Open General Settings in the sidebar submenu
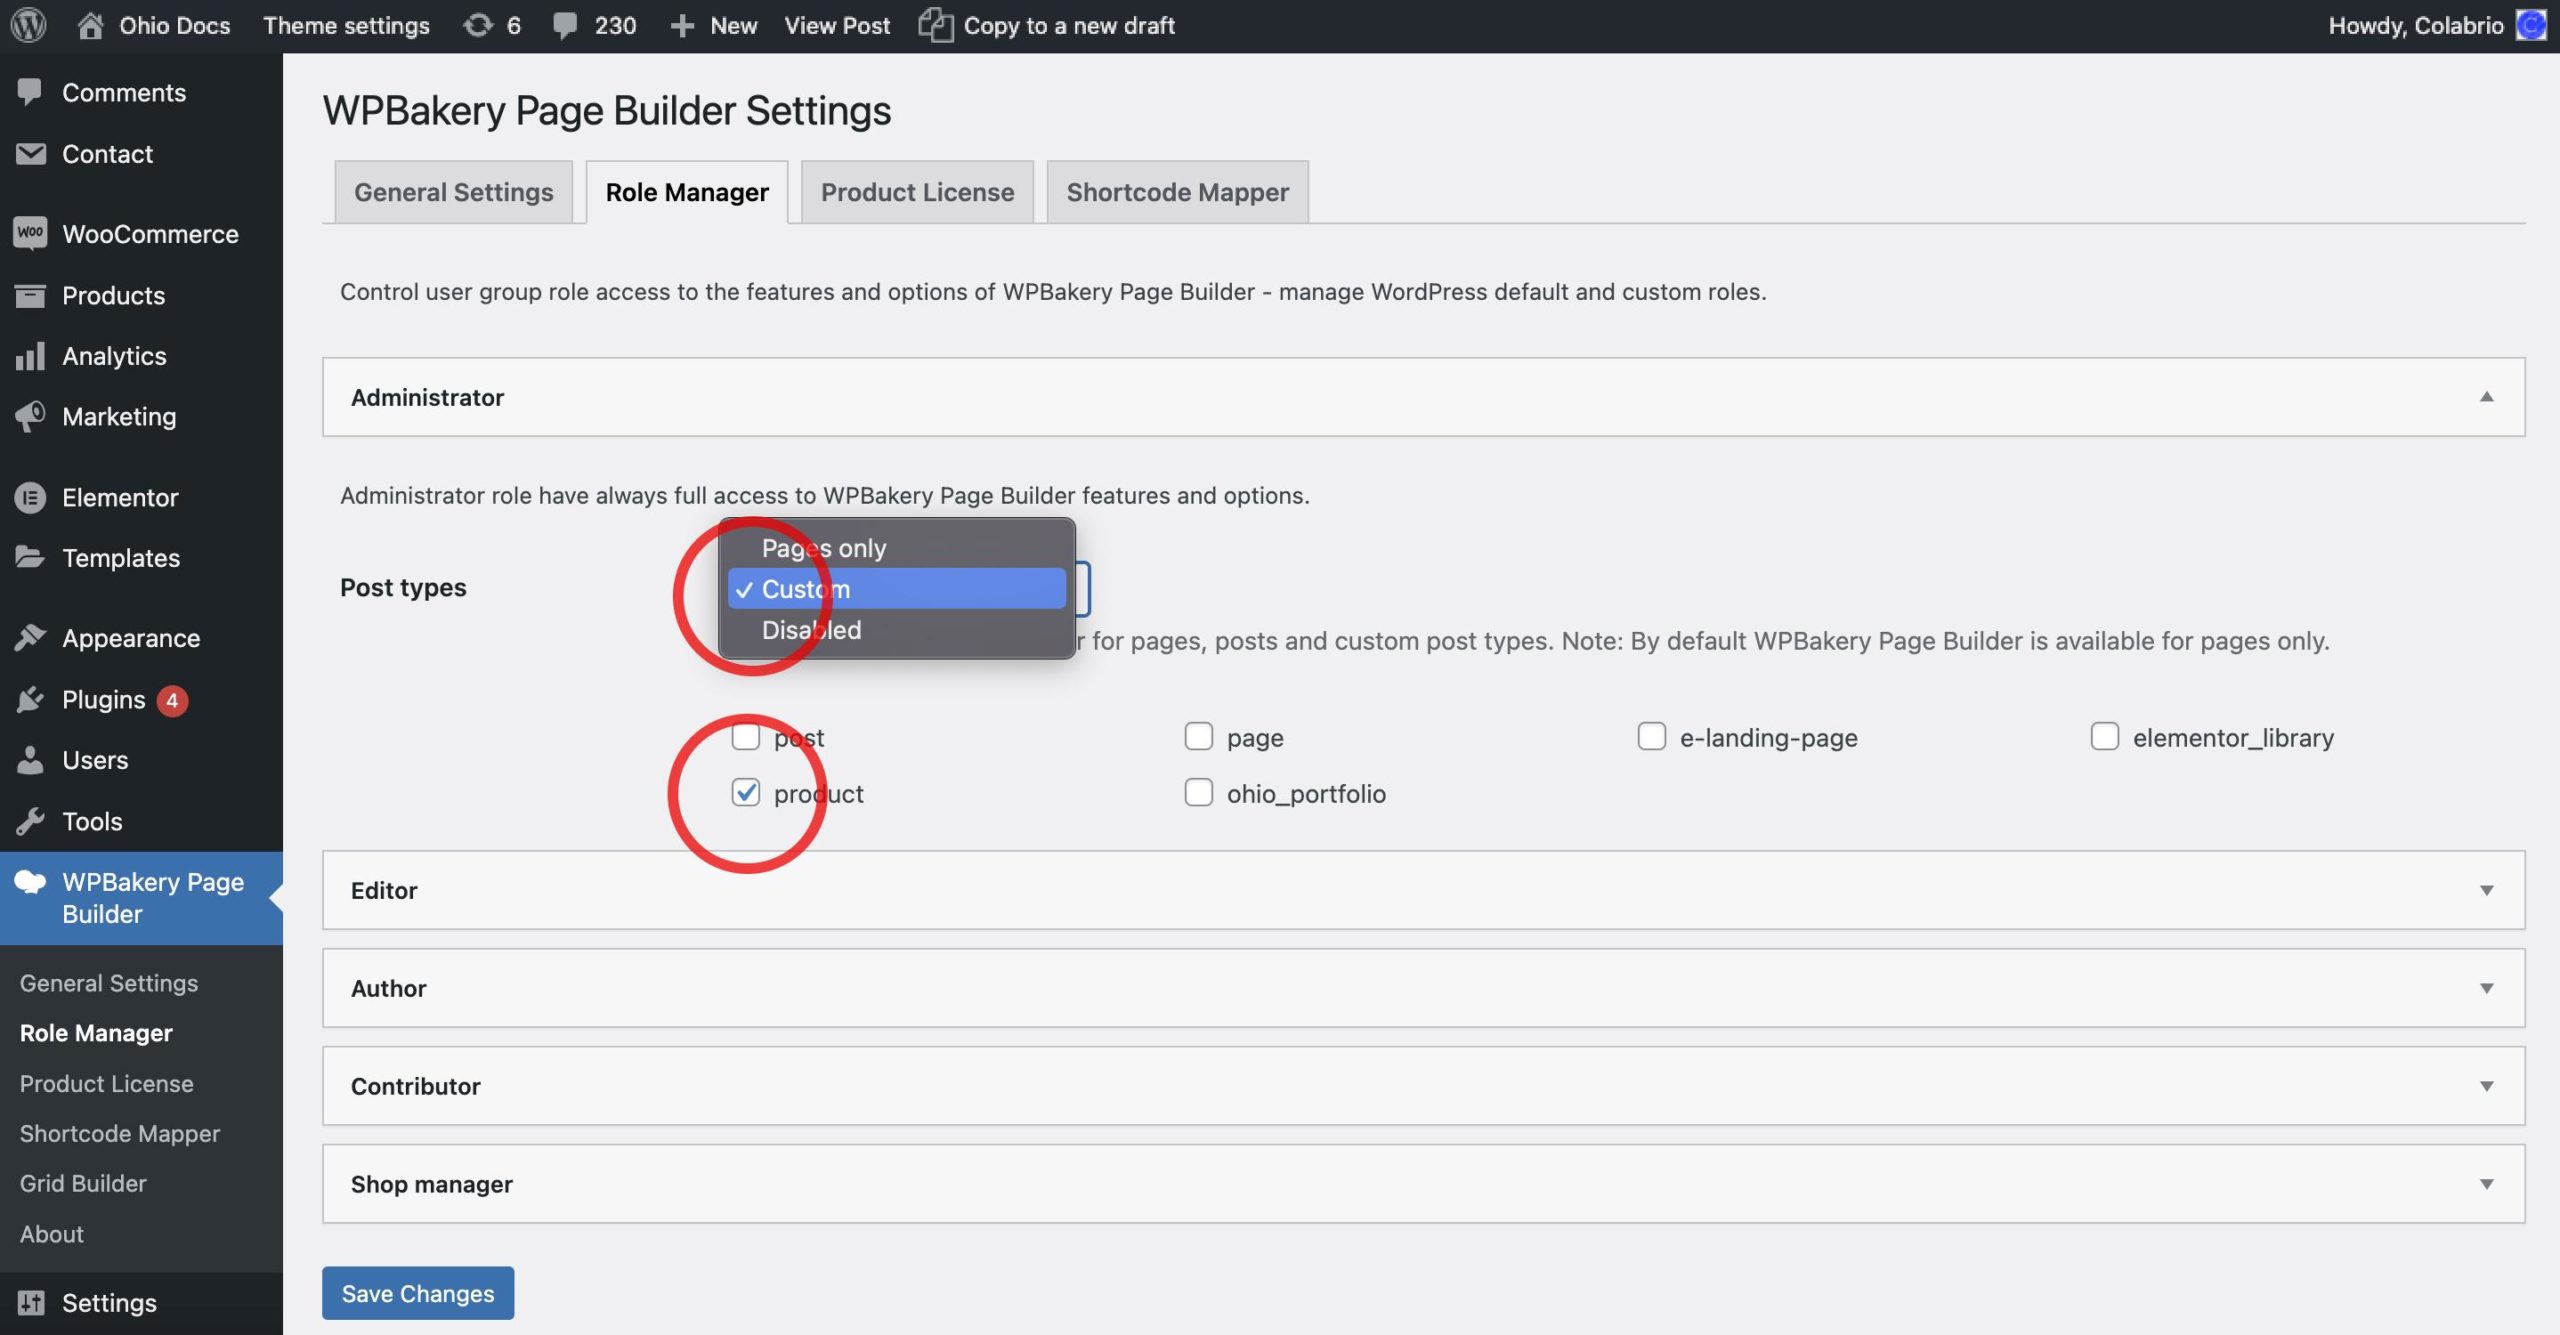This screenshot has width=2560, height=1335. [x=109, y=982]
